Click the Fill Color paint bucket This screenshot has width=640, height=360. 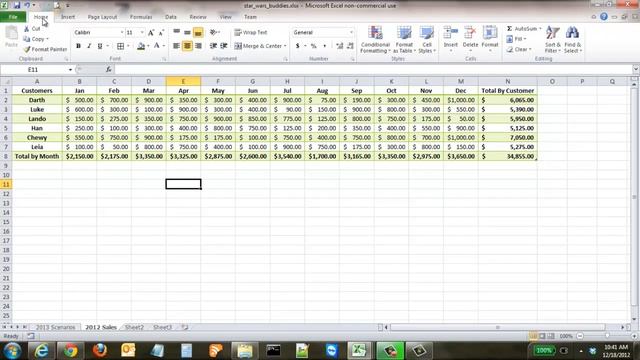coord(141,46)
